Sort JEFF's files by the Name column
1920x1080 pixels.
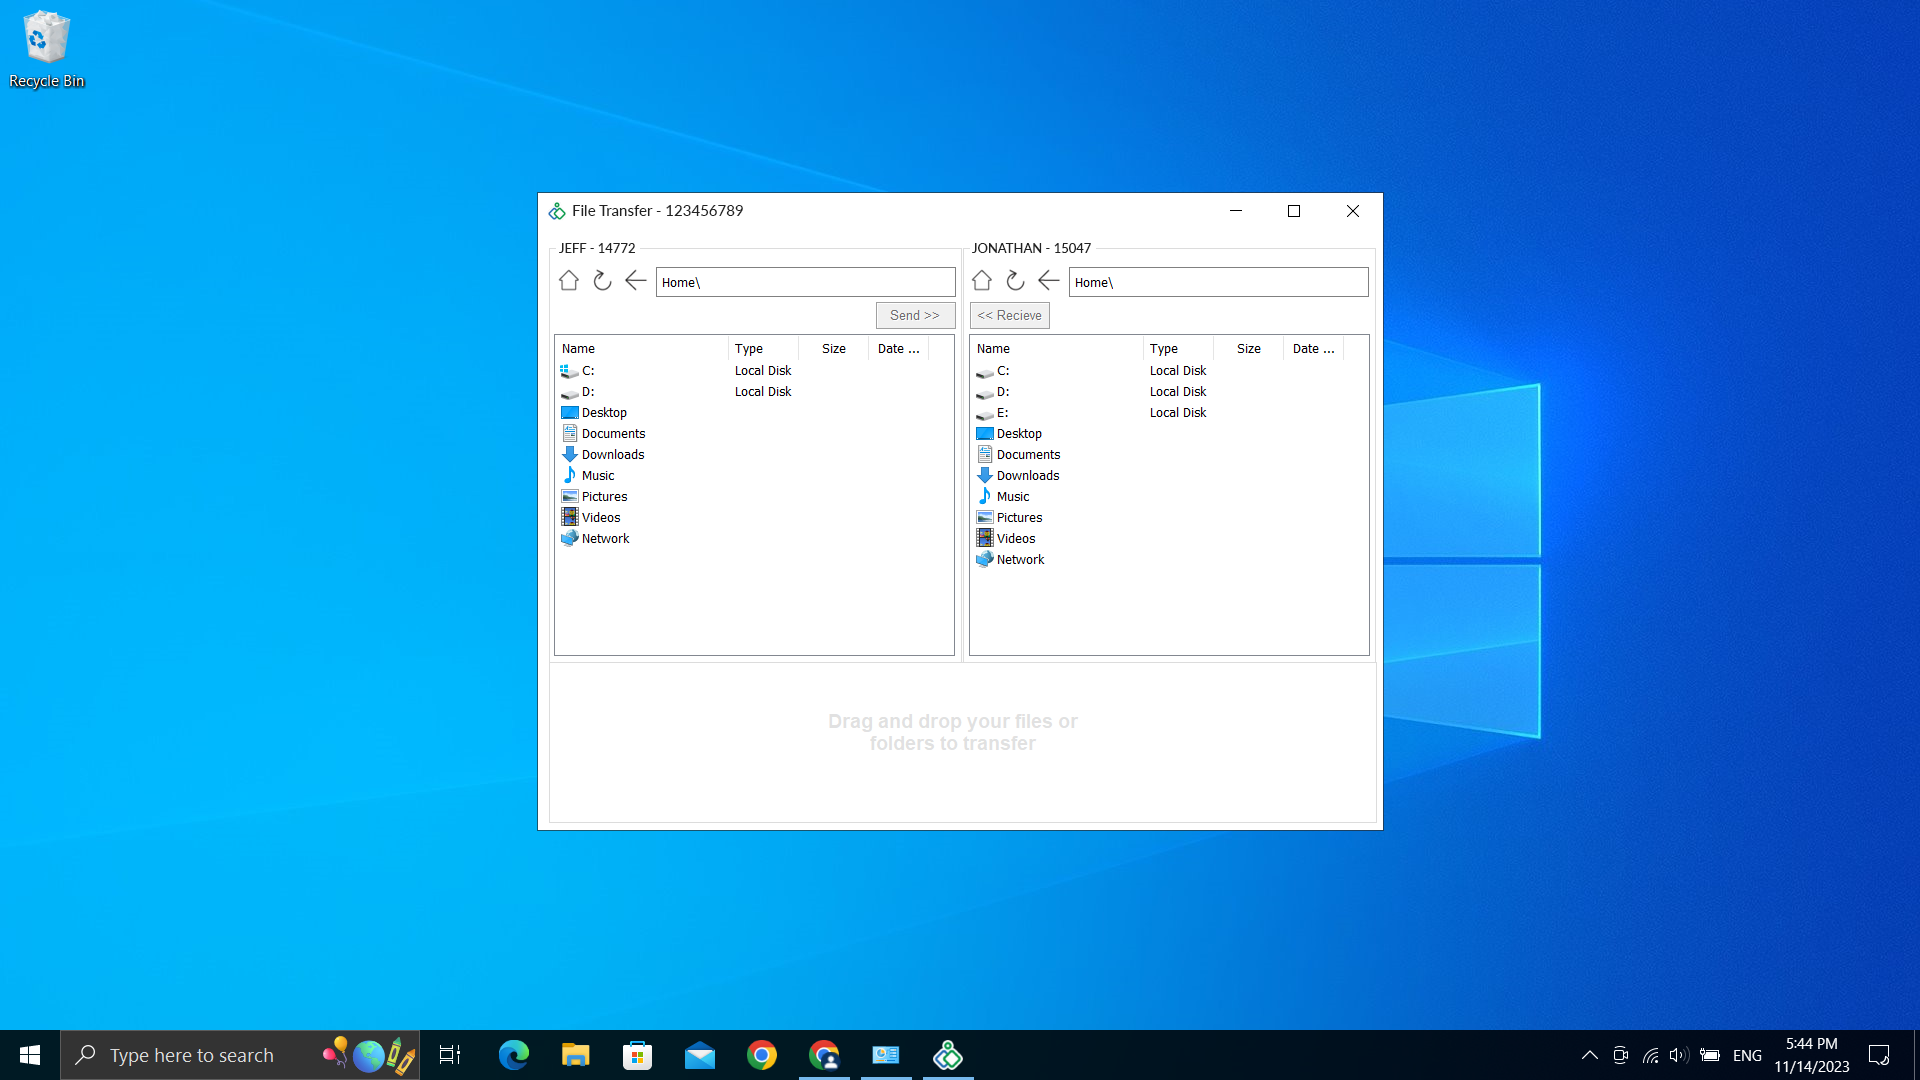pyautogui.click(x=578, y=348)
